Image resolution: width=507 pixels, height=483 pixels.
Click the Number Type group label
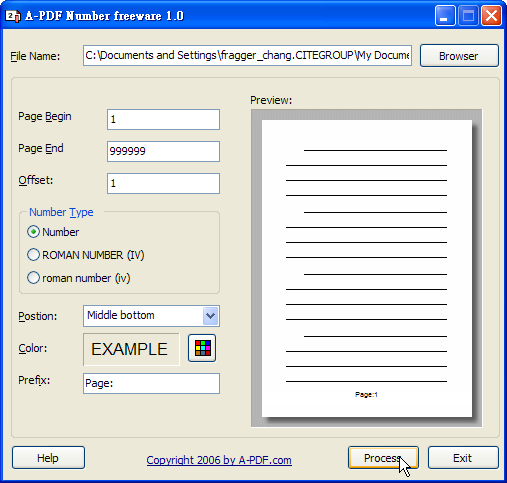[61, 212]
